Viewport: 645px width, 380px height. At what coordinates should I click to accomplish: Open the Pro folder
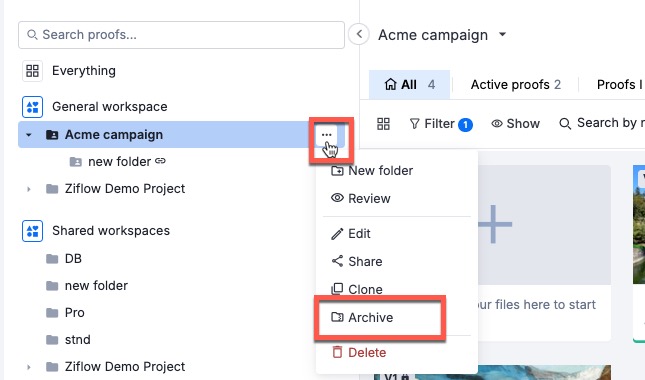click(x=74, y=313)
